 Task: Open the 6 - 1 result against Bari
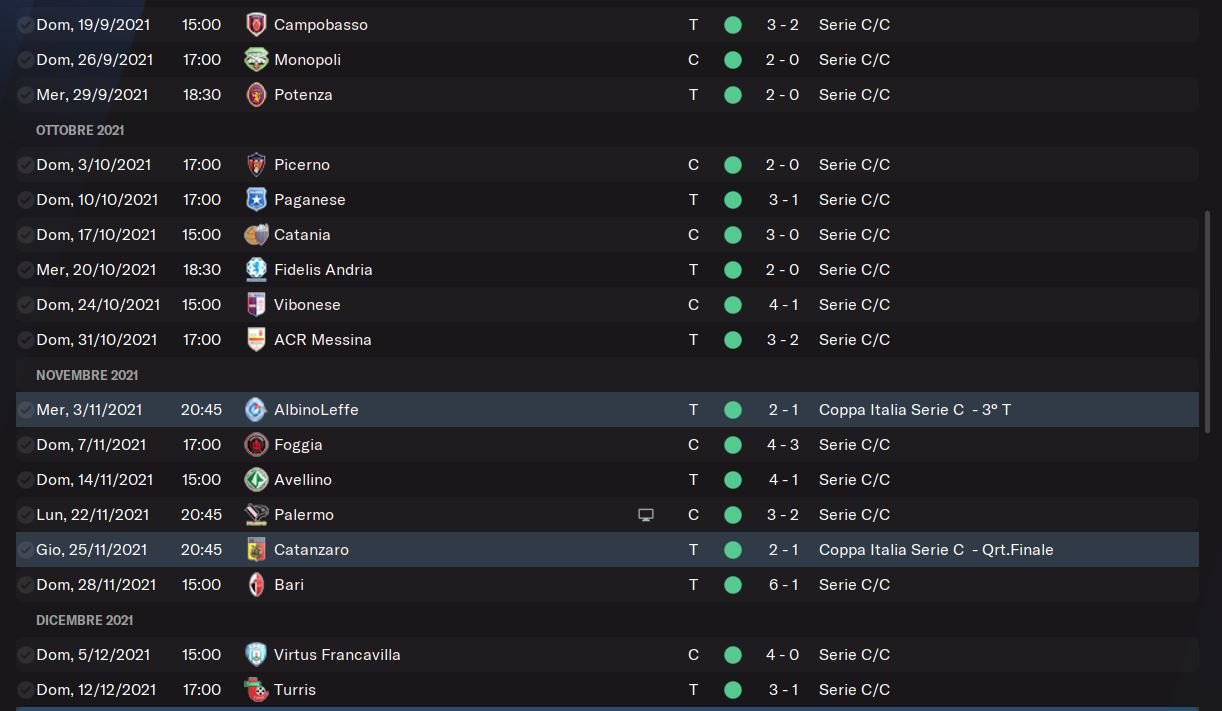click(783, 585)
